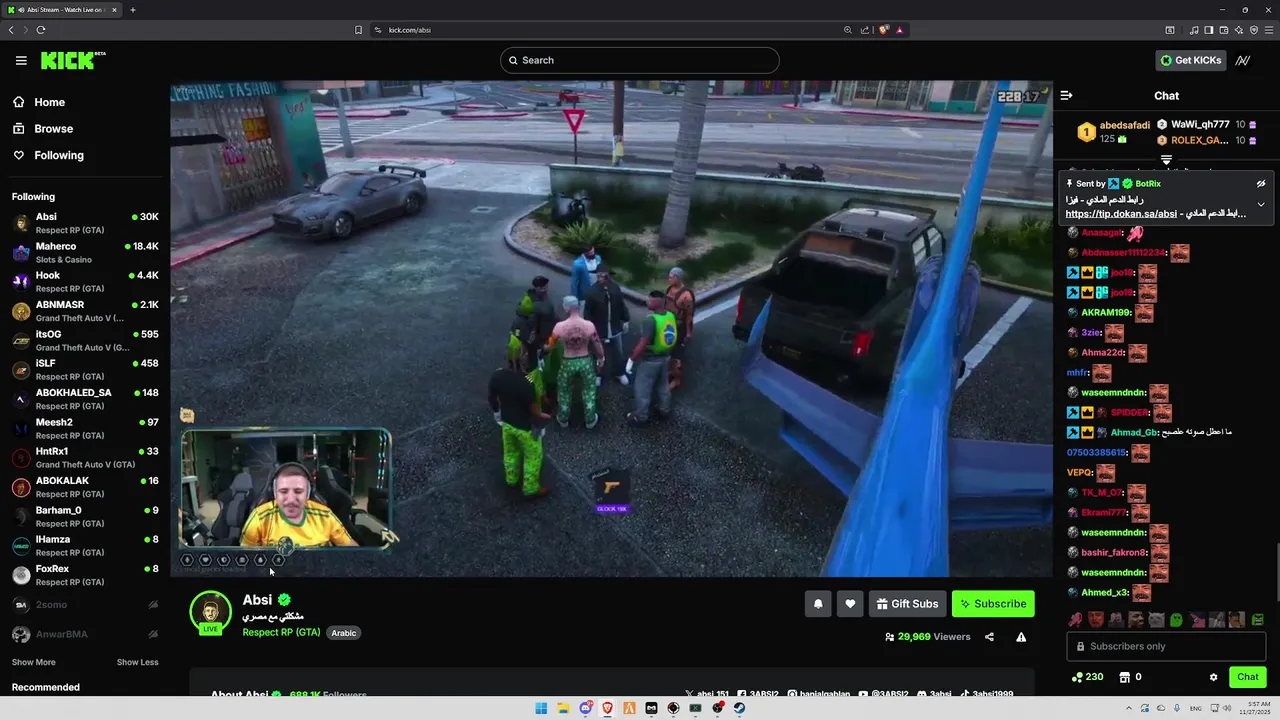The height and width of the screenshot is (720, 1280).
Task: Open FoxRex channel in sidebar
Action: (x=85, y=575)
